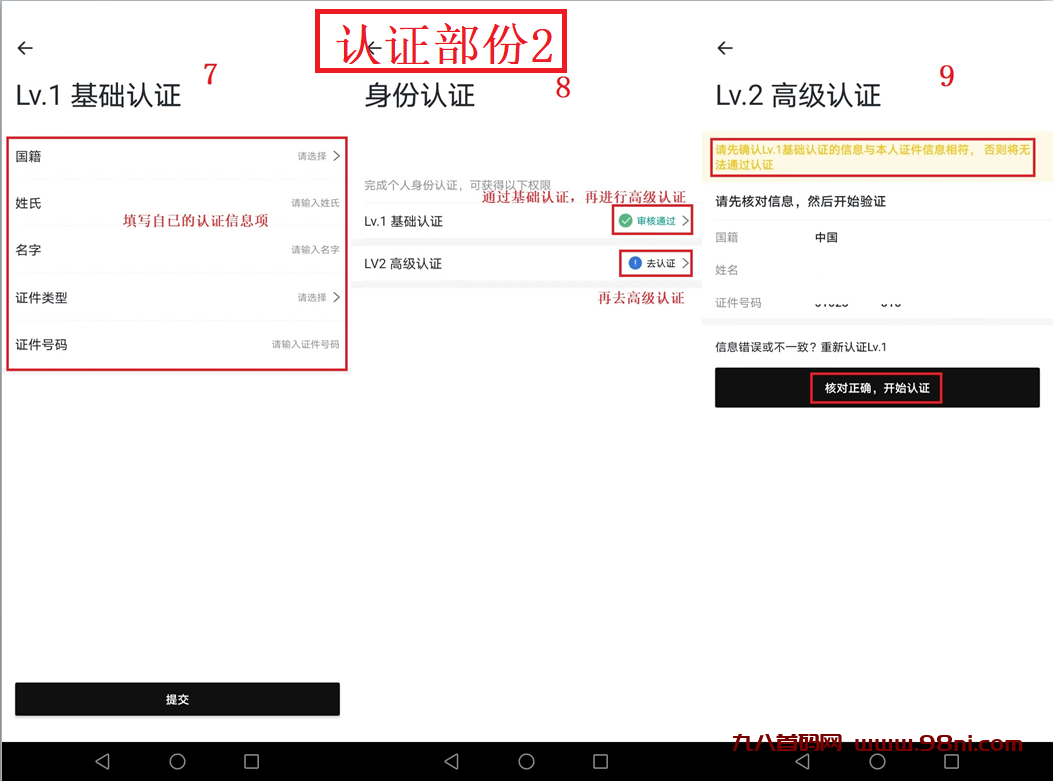
Task: Click the back arrow on Lv.2 高级认证 page
Action: (723, 47)
